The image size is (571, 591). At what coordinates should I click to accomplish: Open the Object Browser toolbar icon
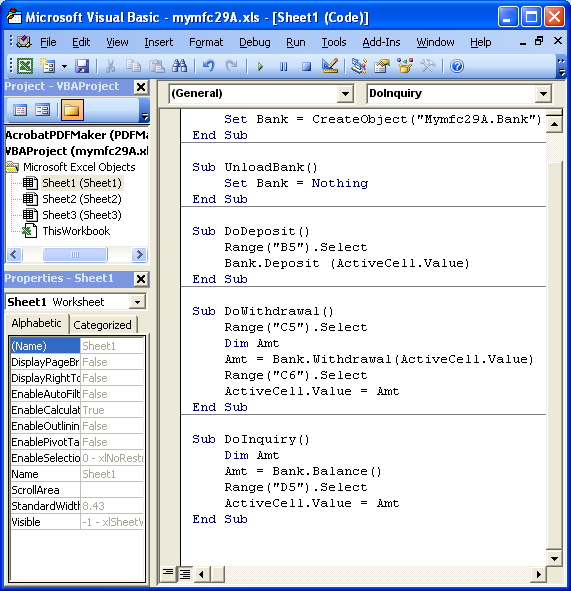click(x=405, y=66)
